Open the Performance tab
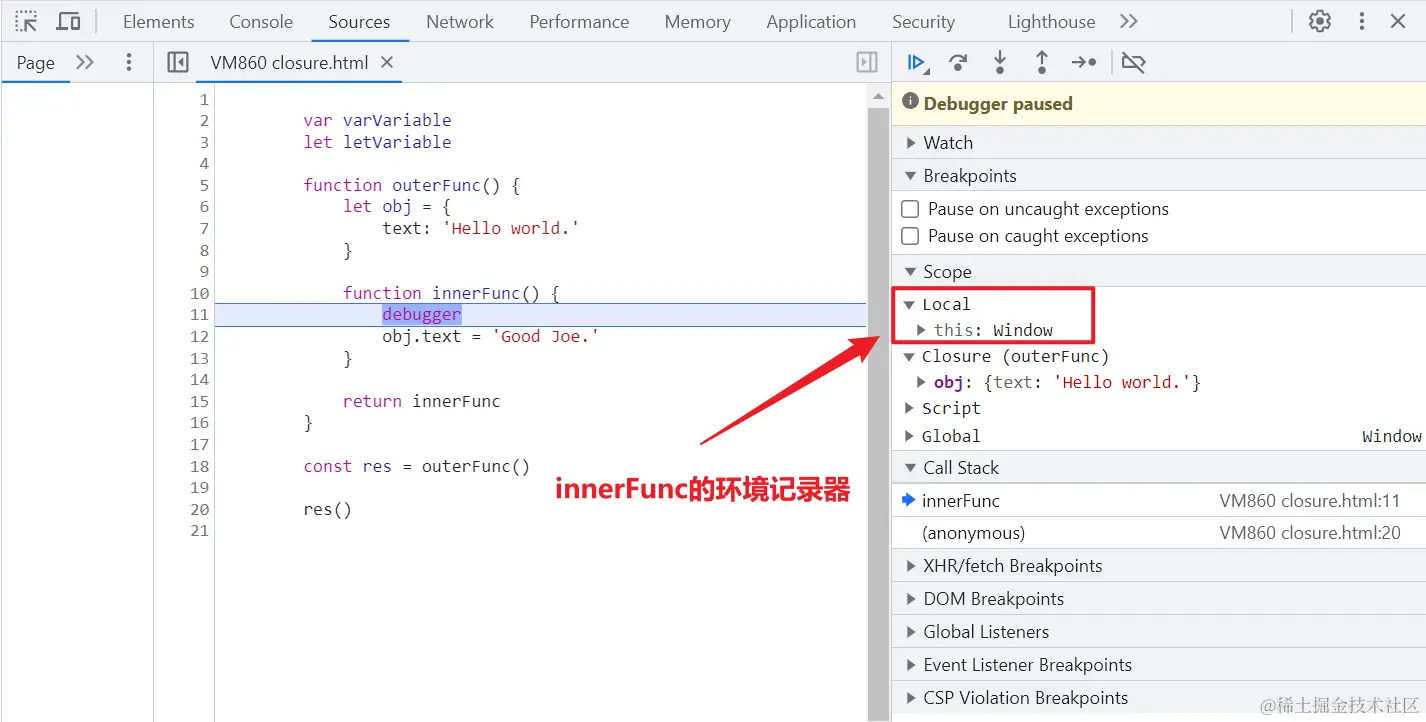This screenshot has height=722, width=1426. (579, 21)
